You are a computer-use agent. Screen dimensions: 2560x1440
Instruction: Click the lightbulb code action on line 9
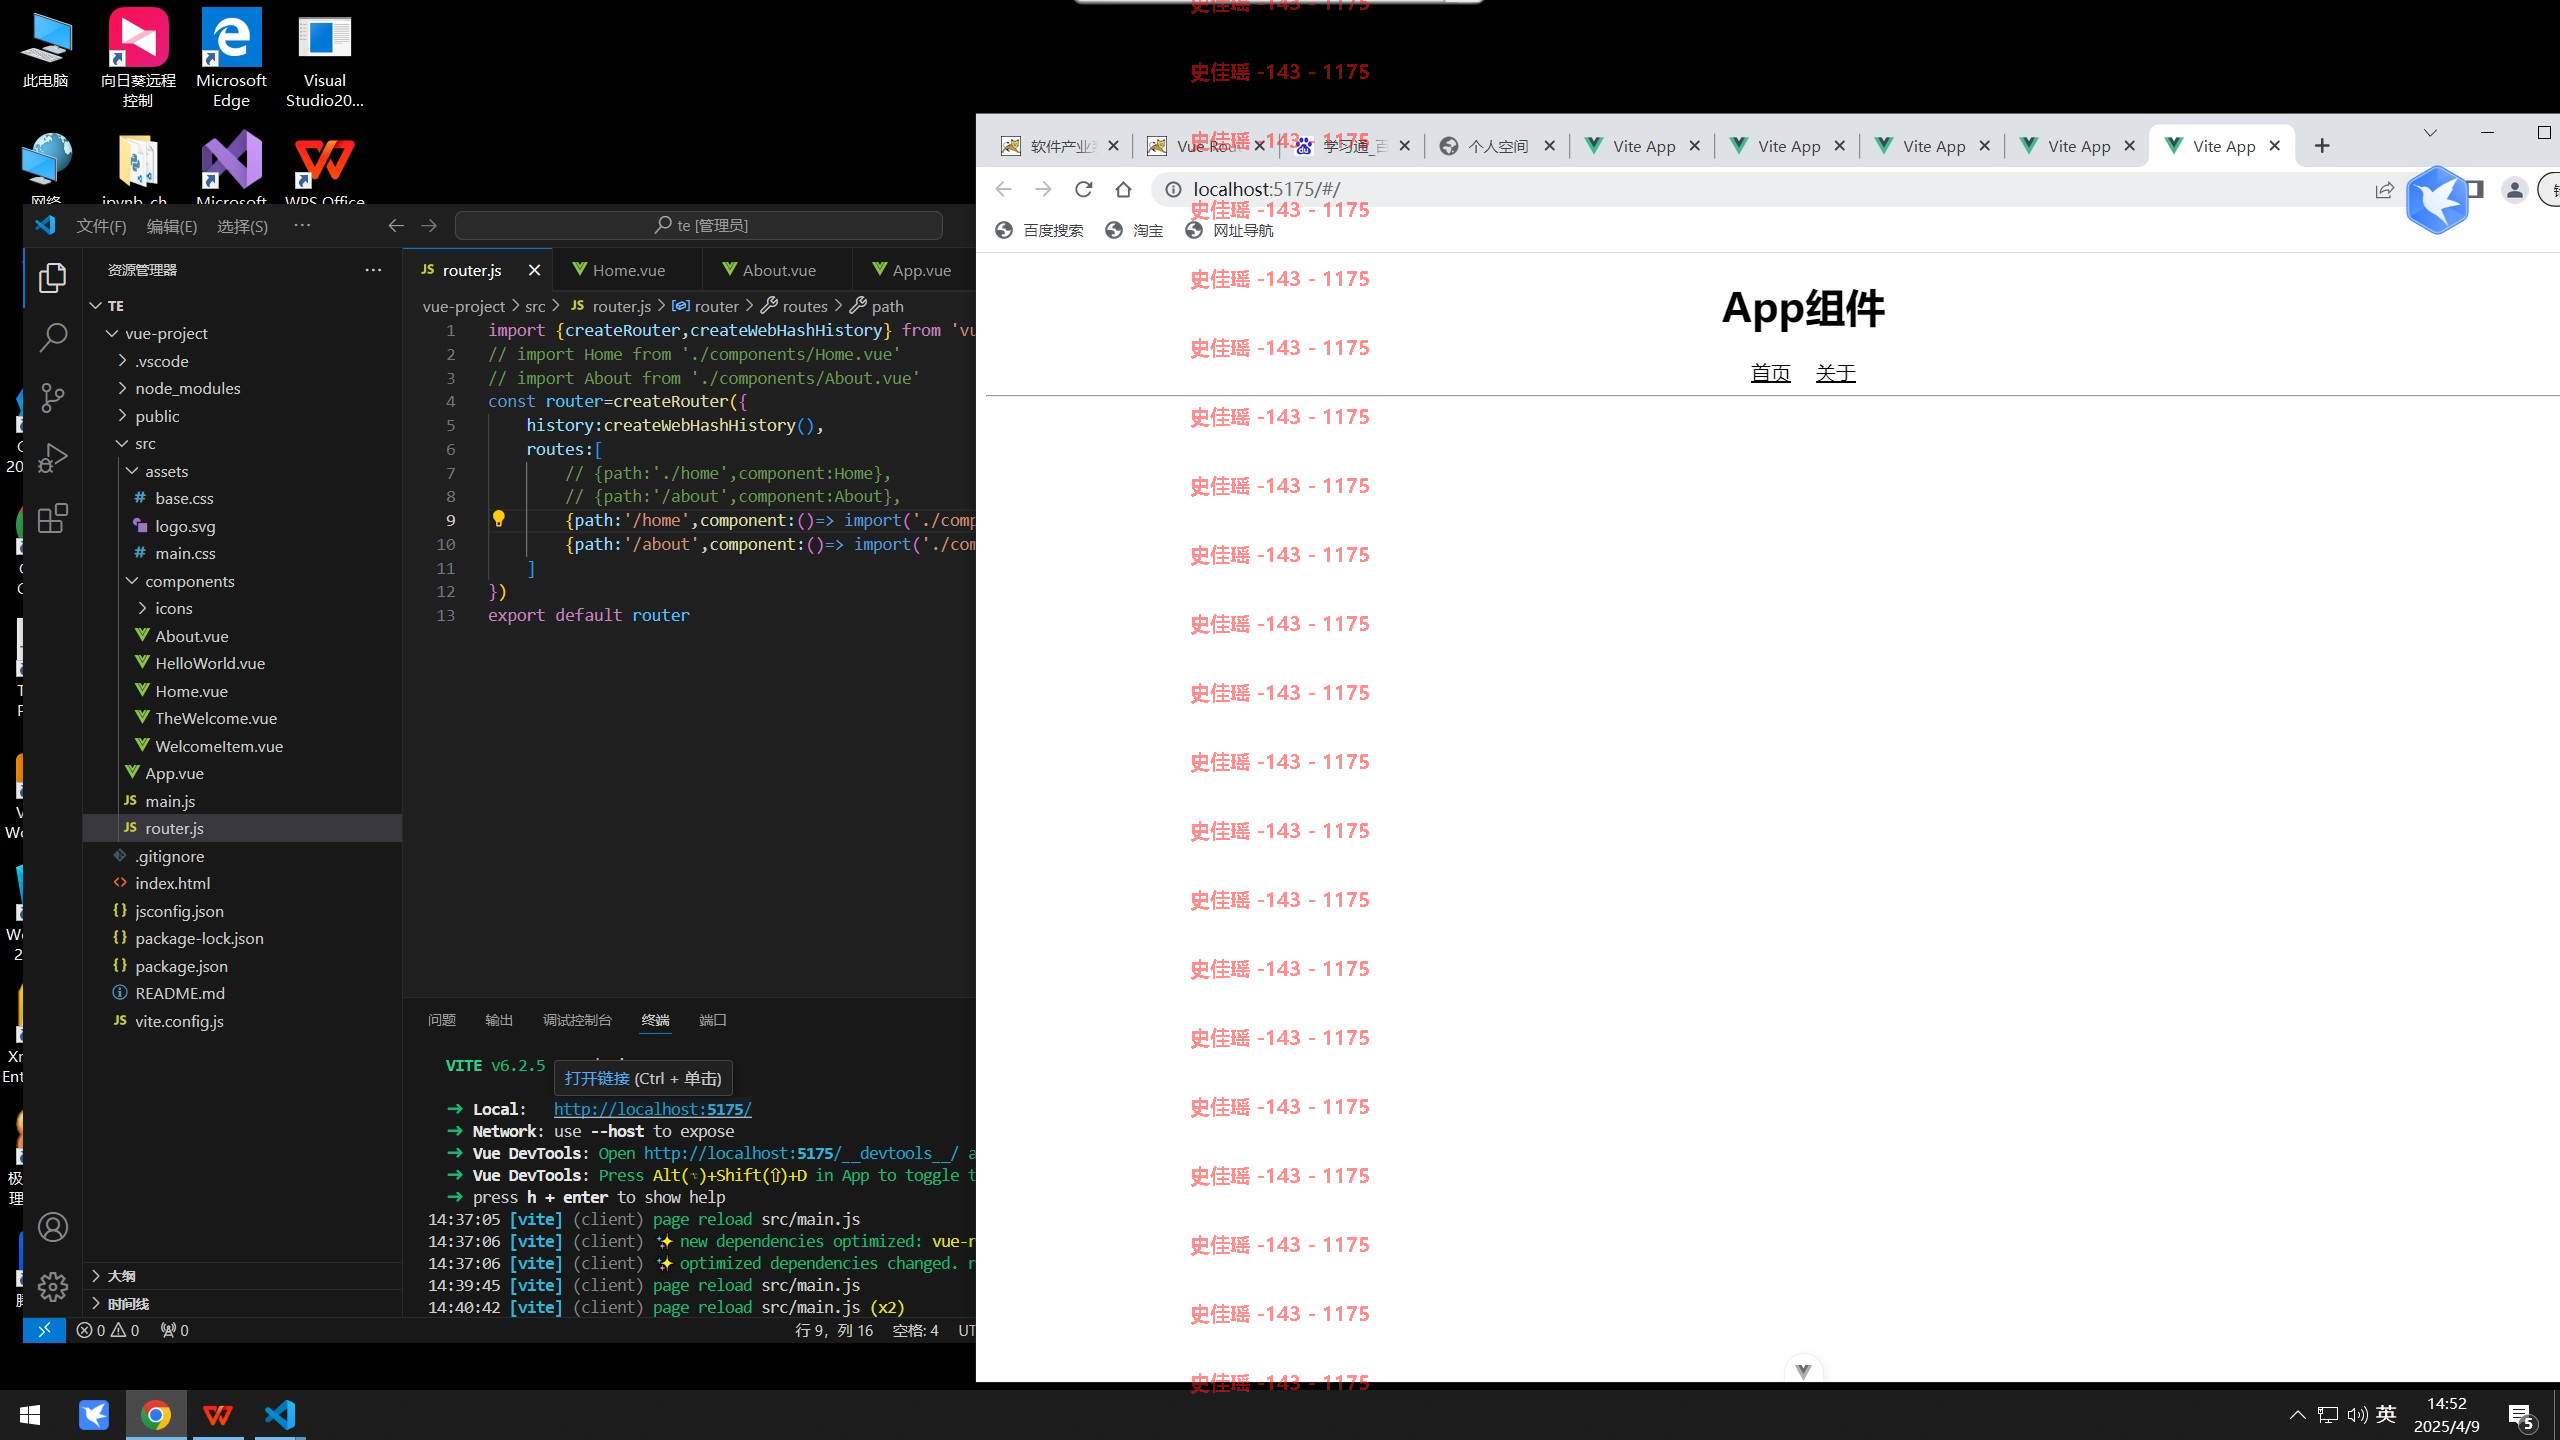click(498, 519)
